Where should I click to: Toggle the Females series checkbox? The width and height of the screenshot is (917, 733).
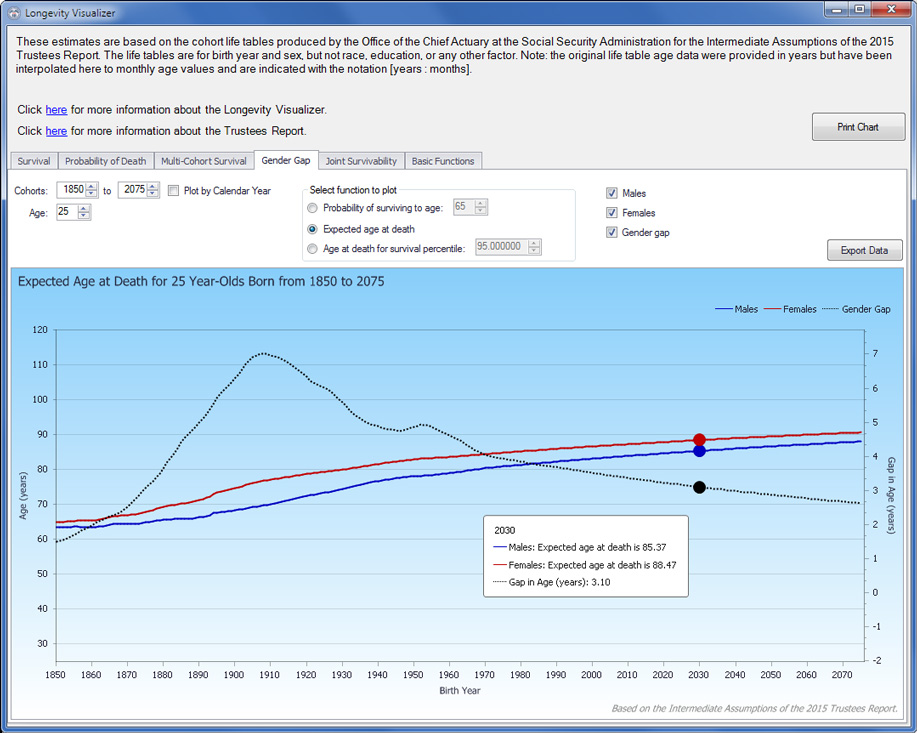612,213
